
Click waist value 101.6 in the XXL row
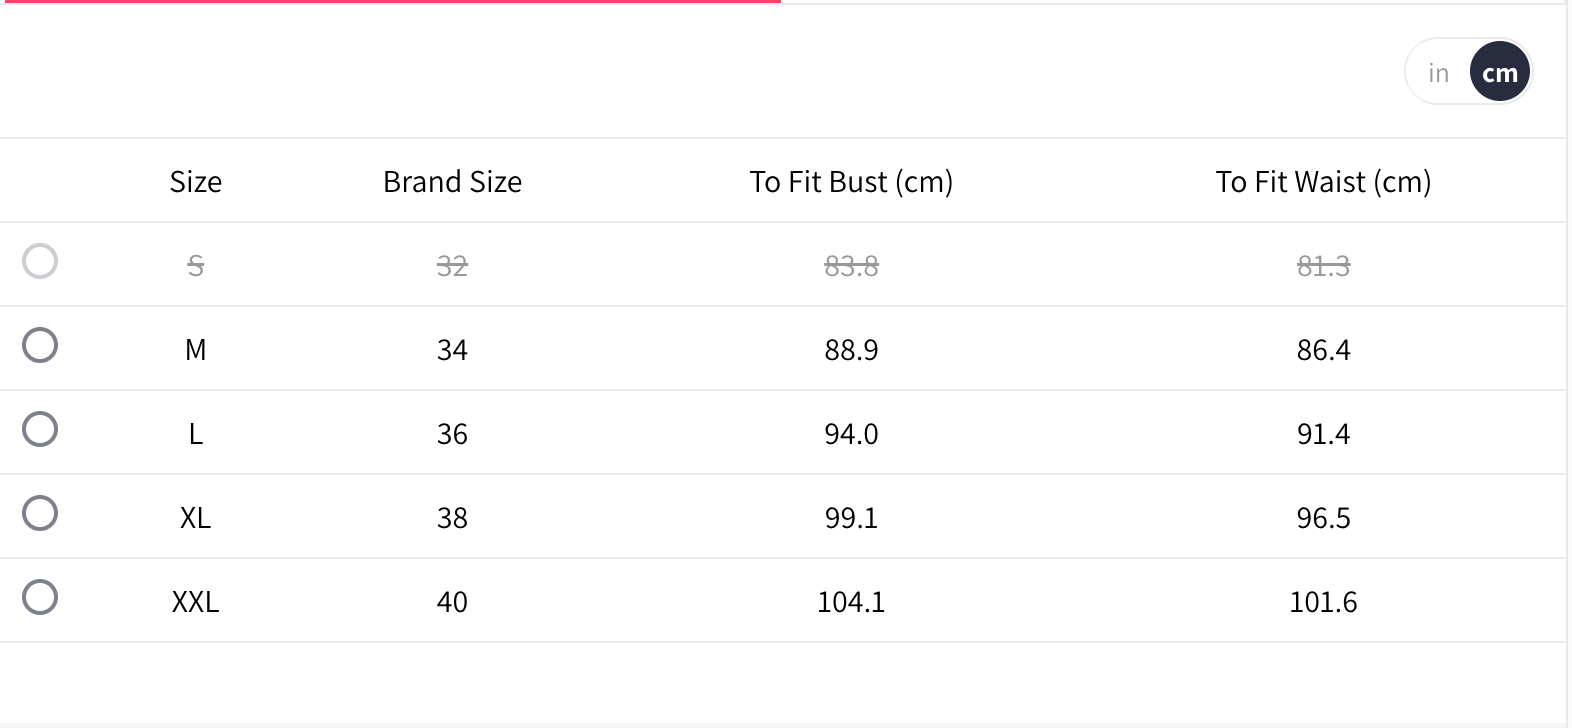coord(1323,602)
